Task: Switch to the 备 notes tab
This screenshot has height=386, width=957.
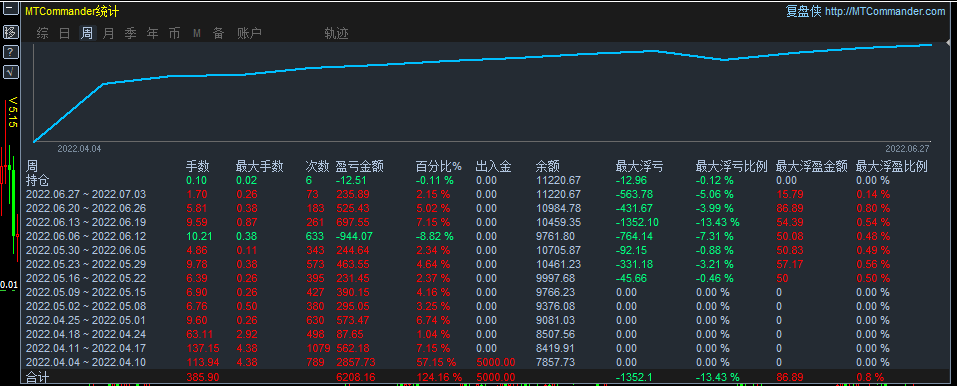Action: point(218,34)
